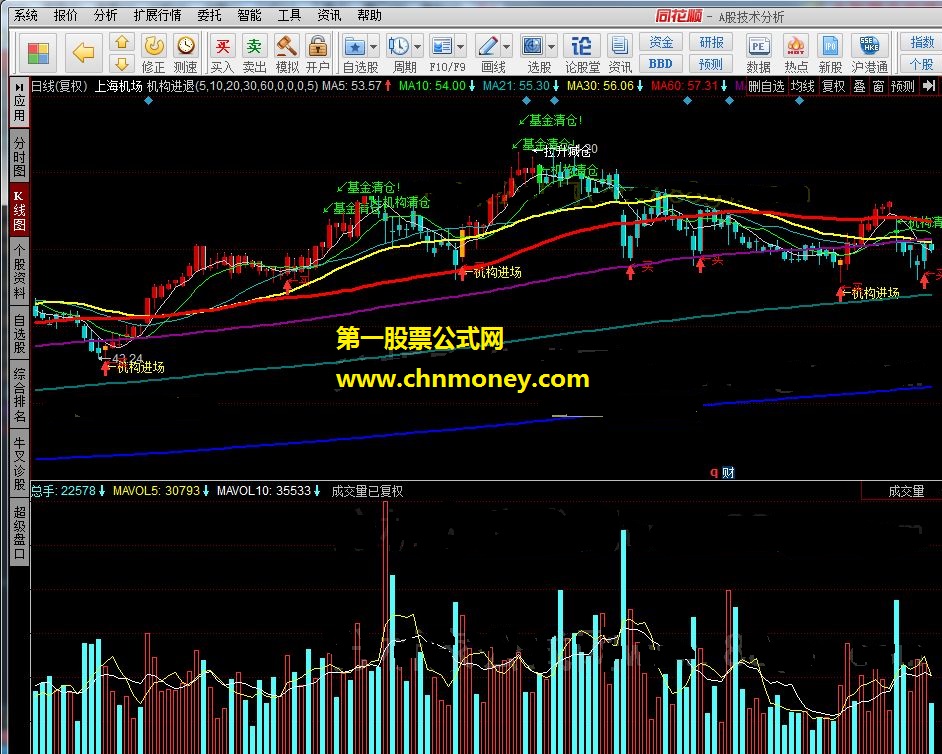This screenshot has width=942, height=754.
Task: Open the 工具 menu
Action: coord(289,15)
